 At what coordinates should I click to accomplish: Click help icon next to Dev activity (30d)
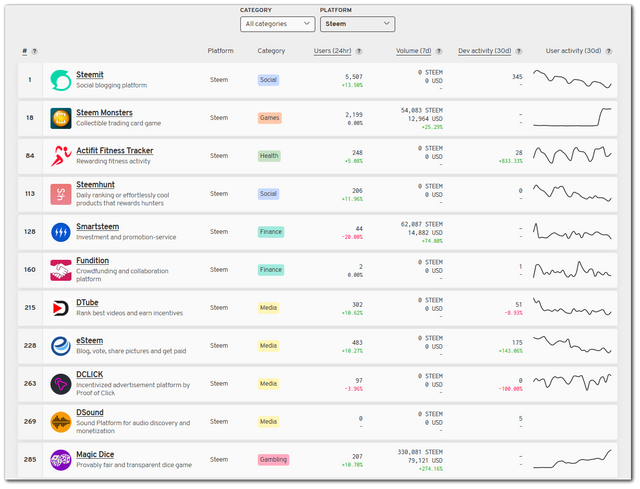519,51
